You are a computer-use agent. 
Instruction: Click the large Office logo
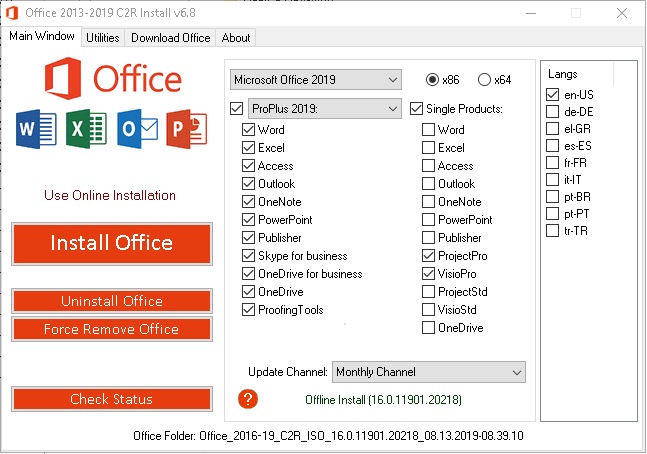pyautogui.click(x=113, y=78)
